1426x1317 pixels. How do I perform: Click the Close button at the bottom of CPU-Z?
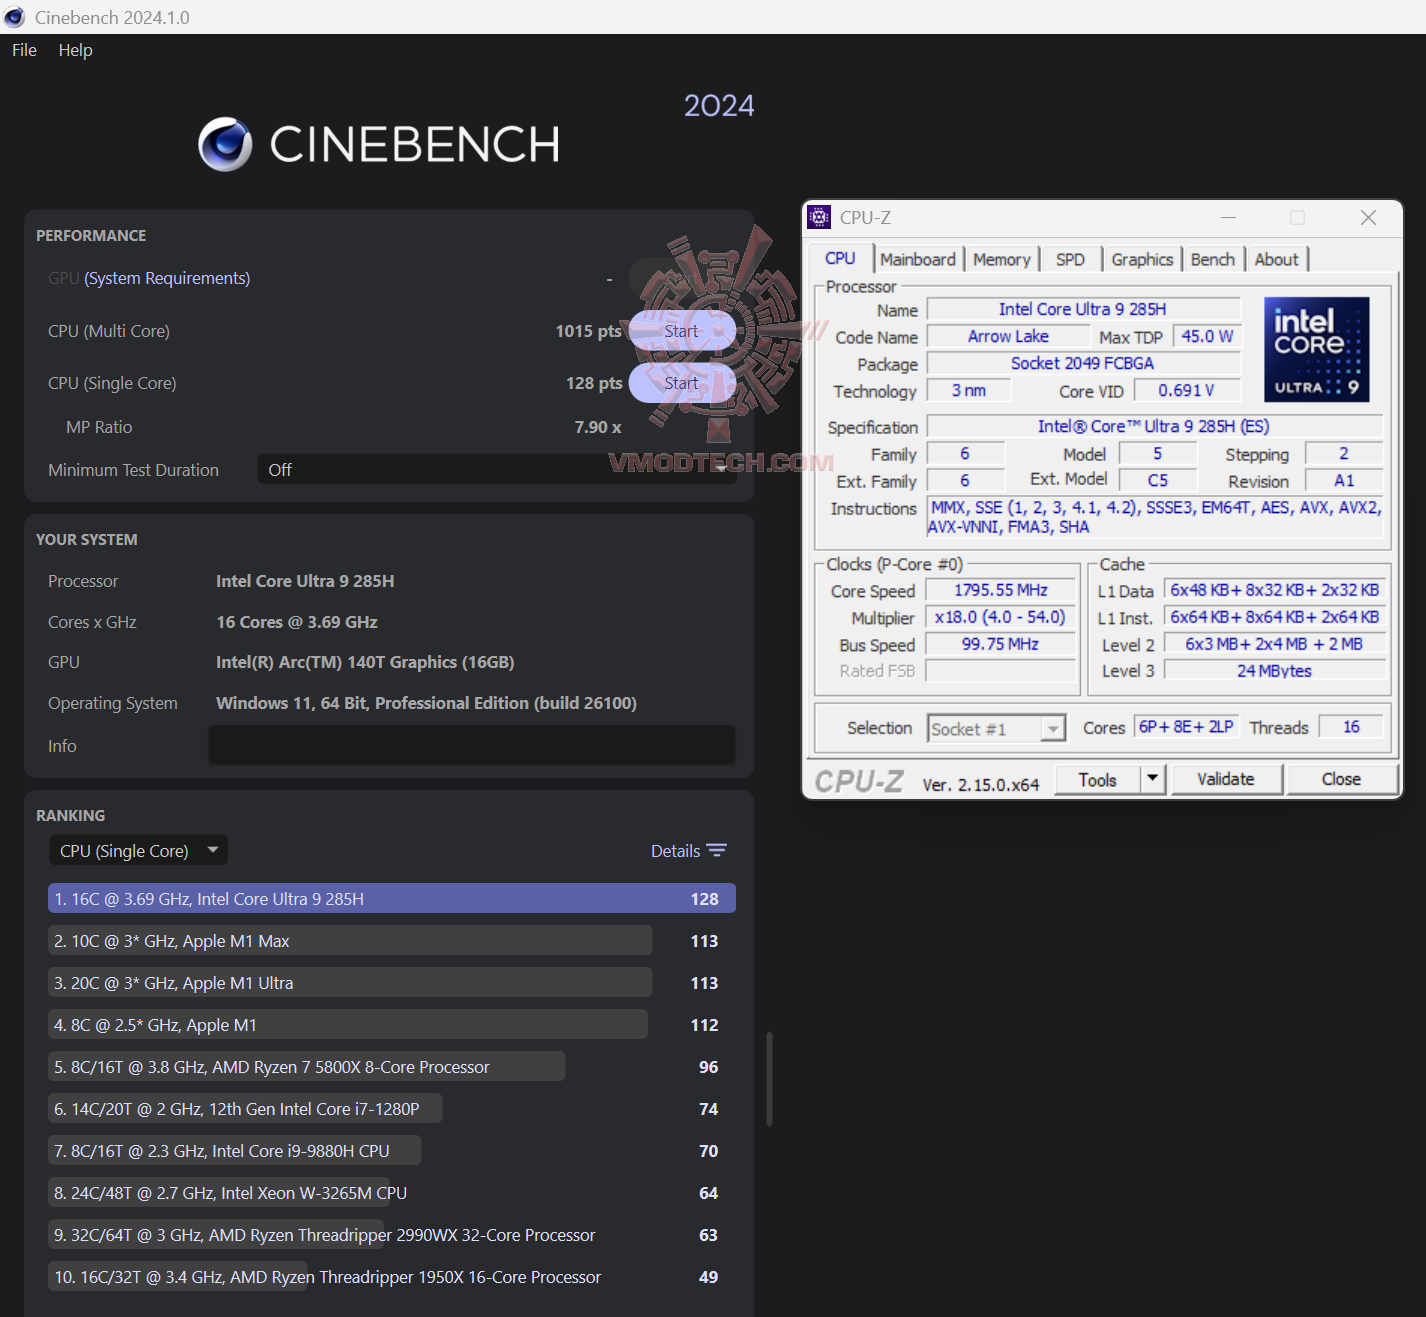coord(1341,779)
